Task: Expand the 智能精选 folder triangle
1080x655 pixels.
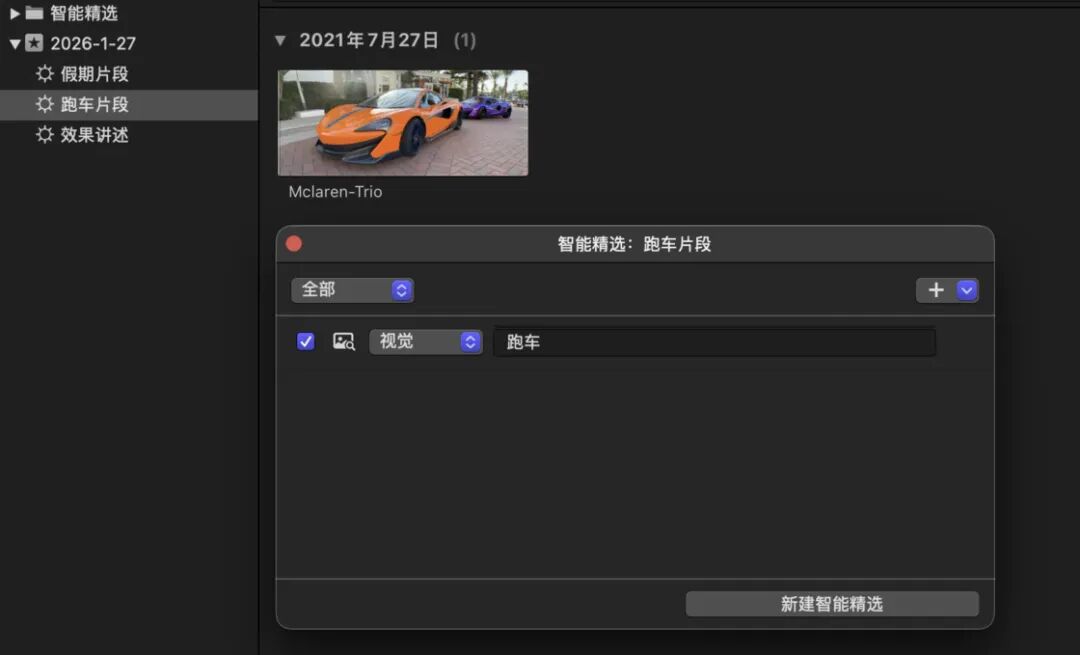Action: pyautogui.click(x=14, y=13)
